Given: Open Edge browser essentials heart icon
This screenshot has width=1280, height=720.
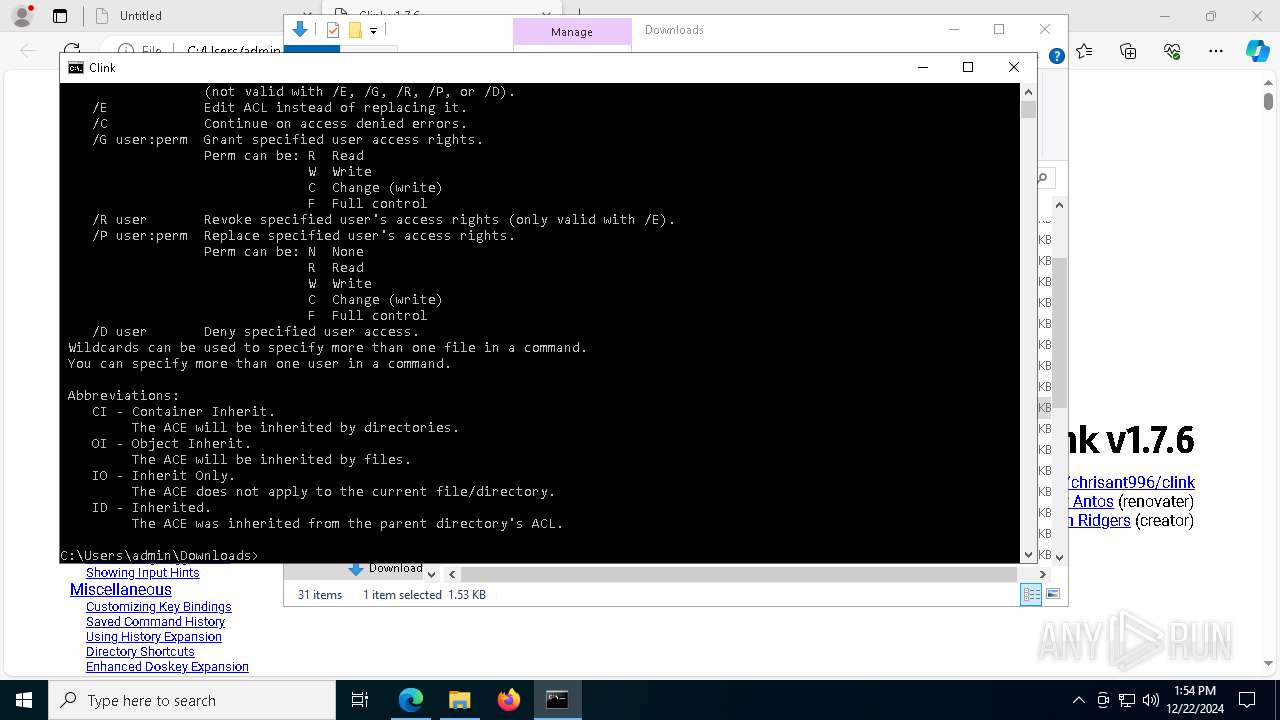Looking at the screenshot, I should 1172,51.
